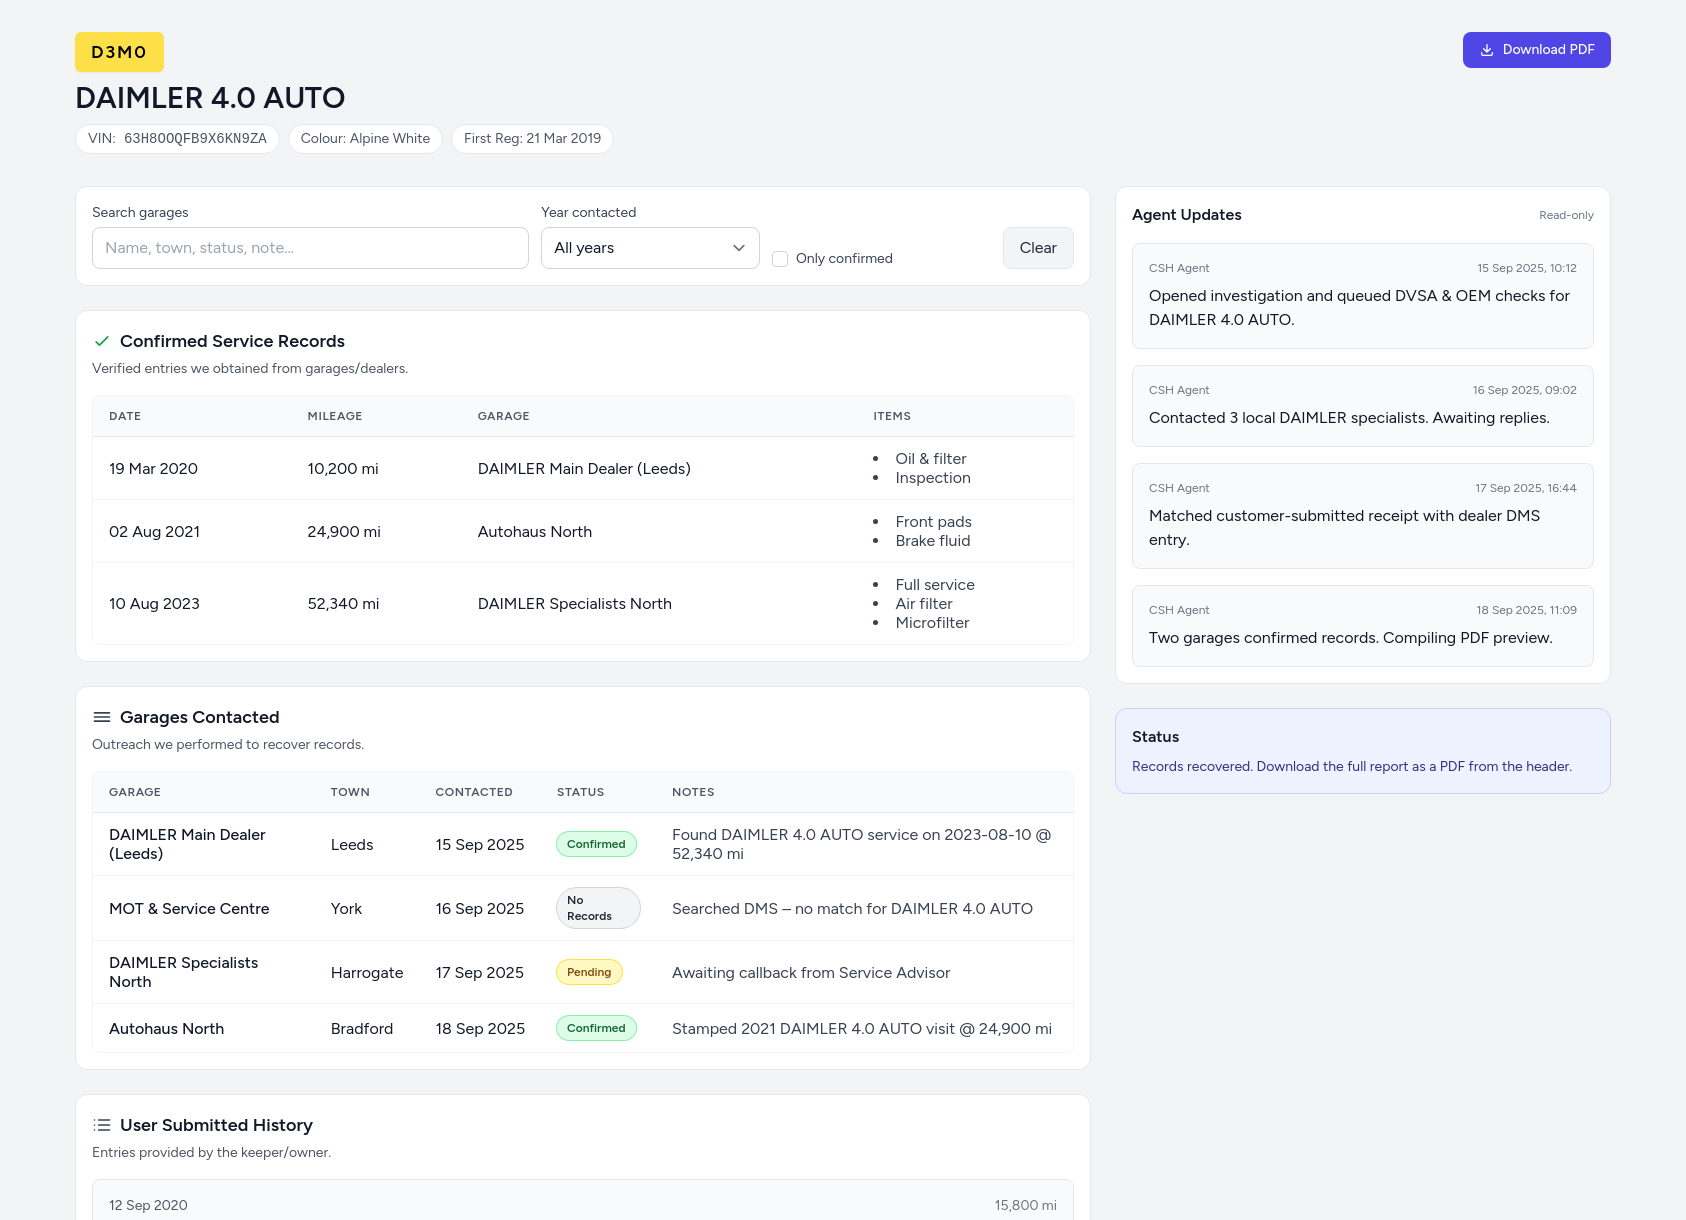
Task: Click the green checkmark beside Confirmed Service Records
Action: tap(101, 341)
